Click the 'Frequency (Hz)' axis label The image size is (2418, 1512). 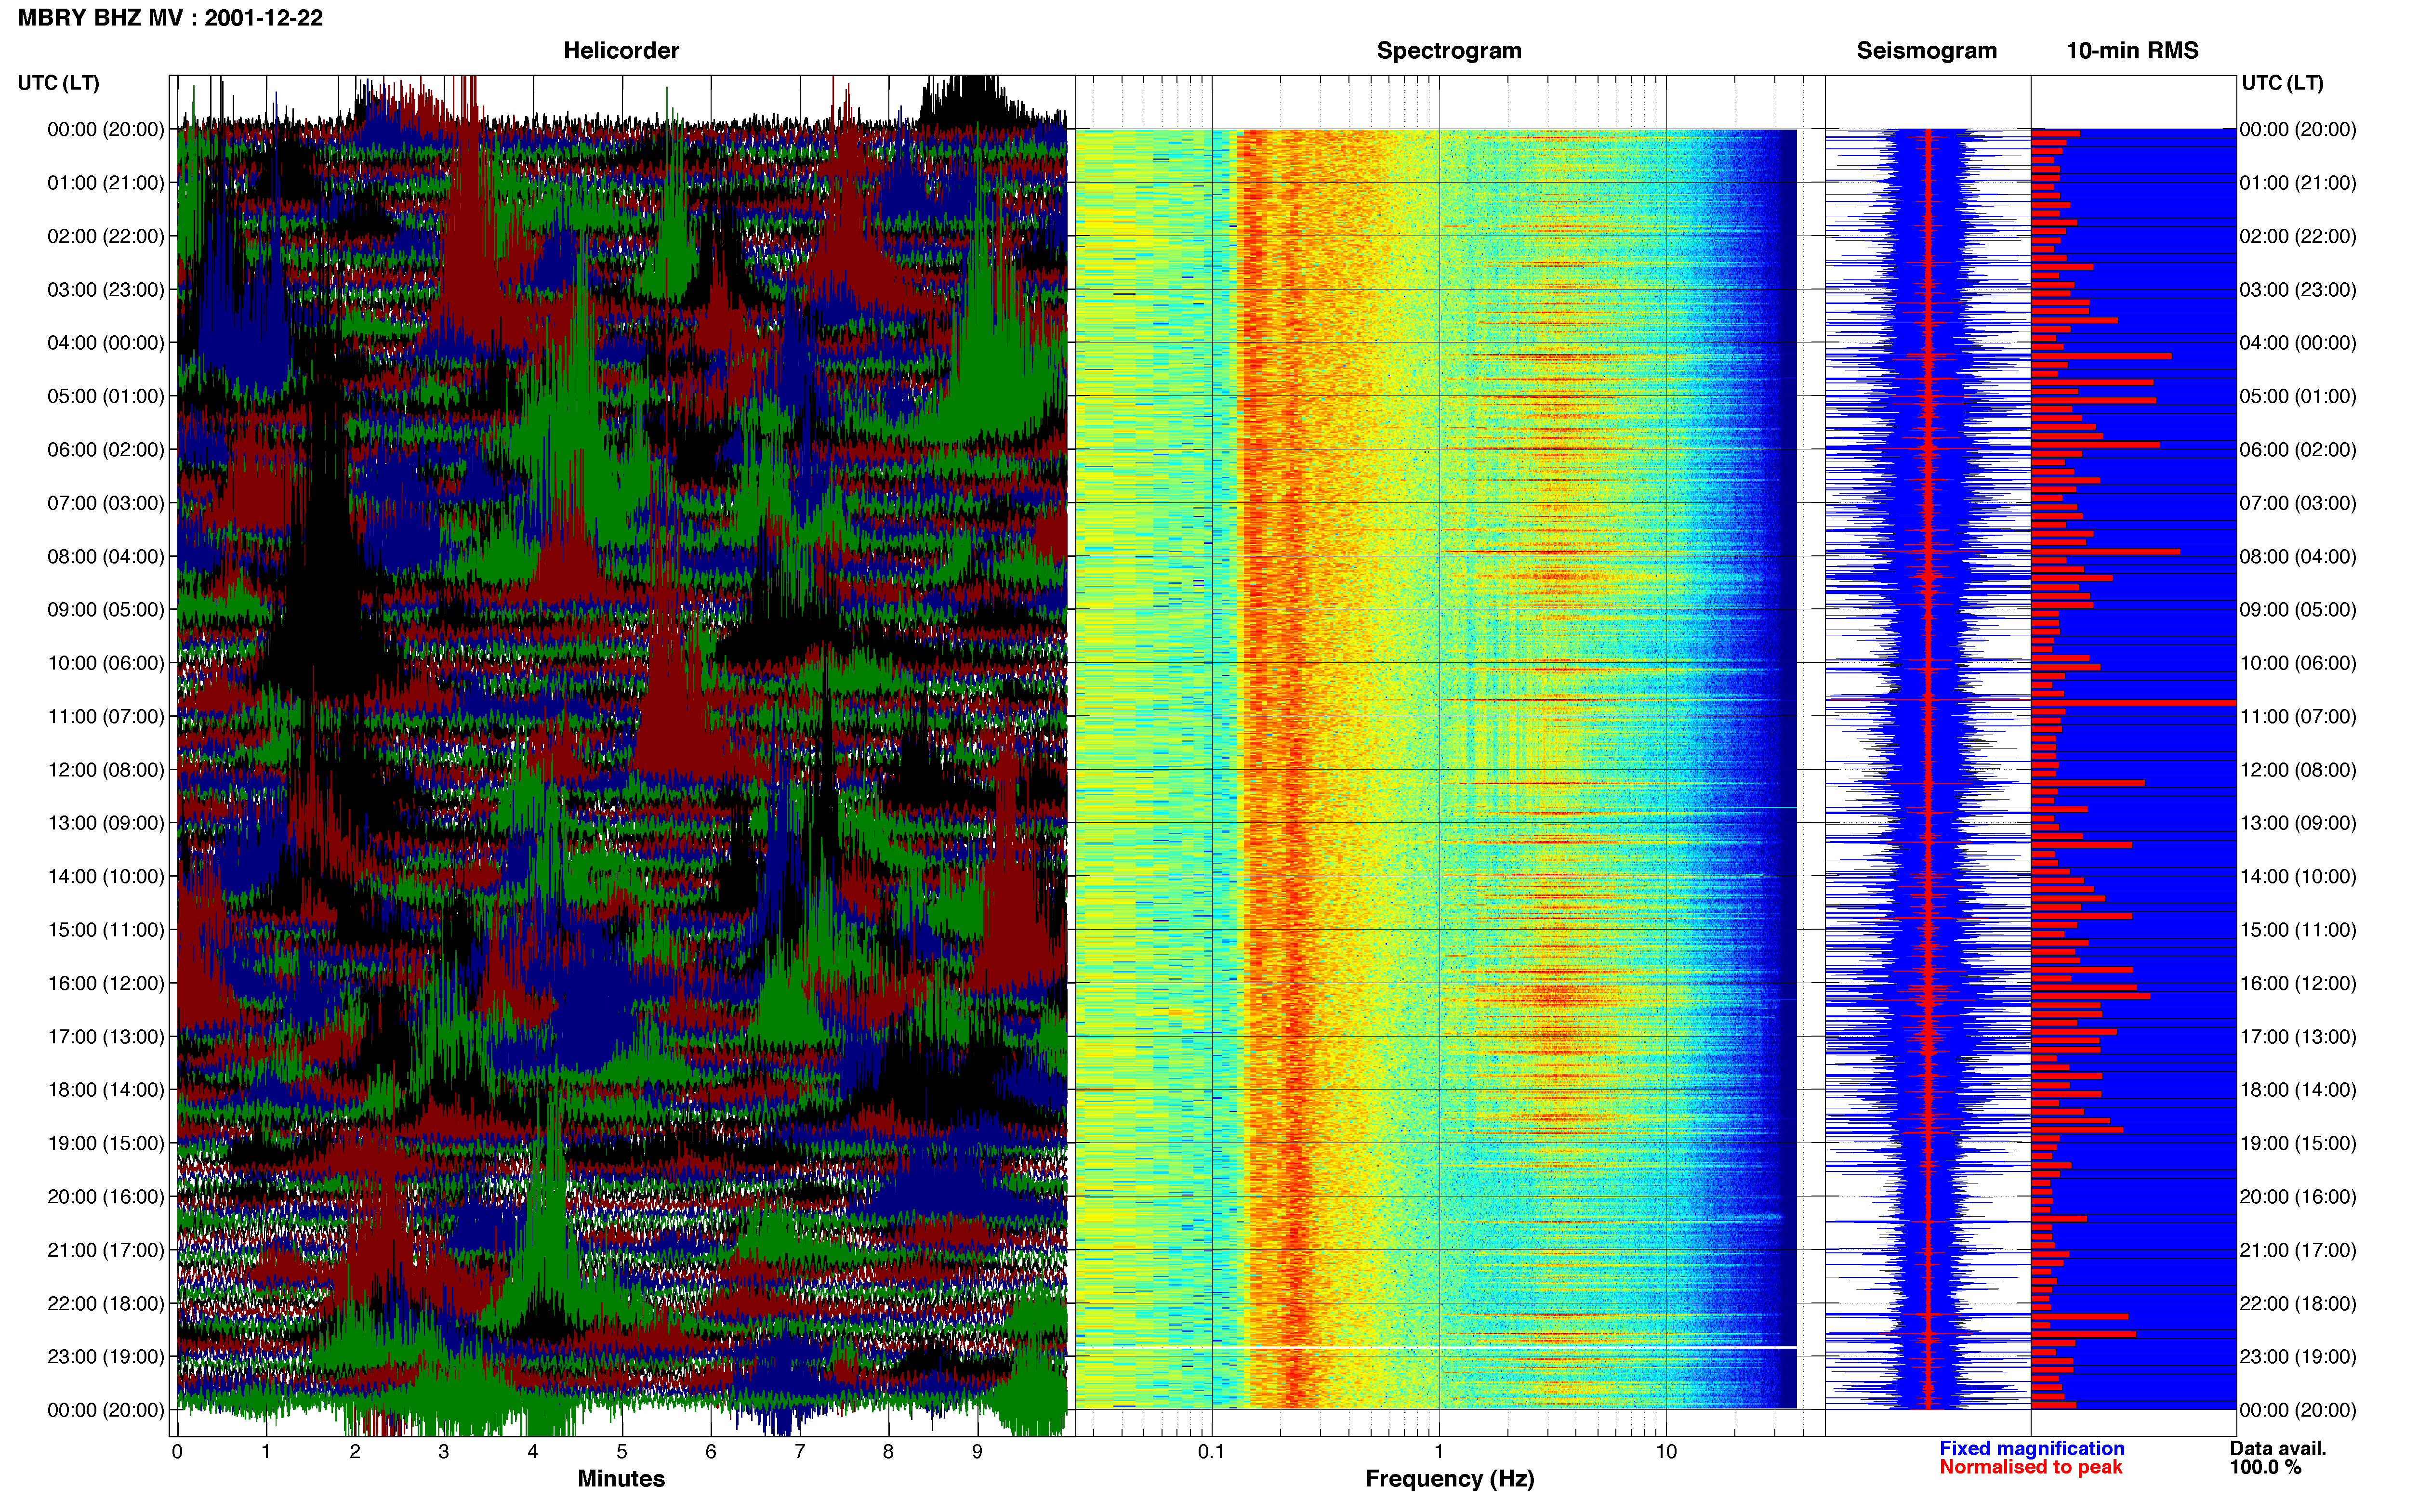1449,1478
